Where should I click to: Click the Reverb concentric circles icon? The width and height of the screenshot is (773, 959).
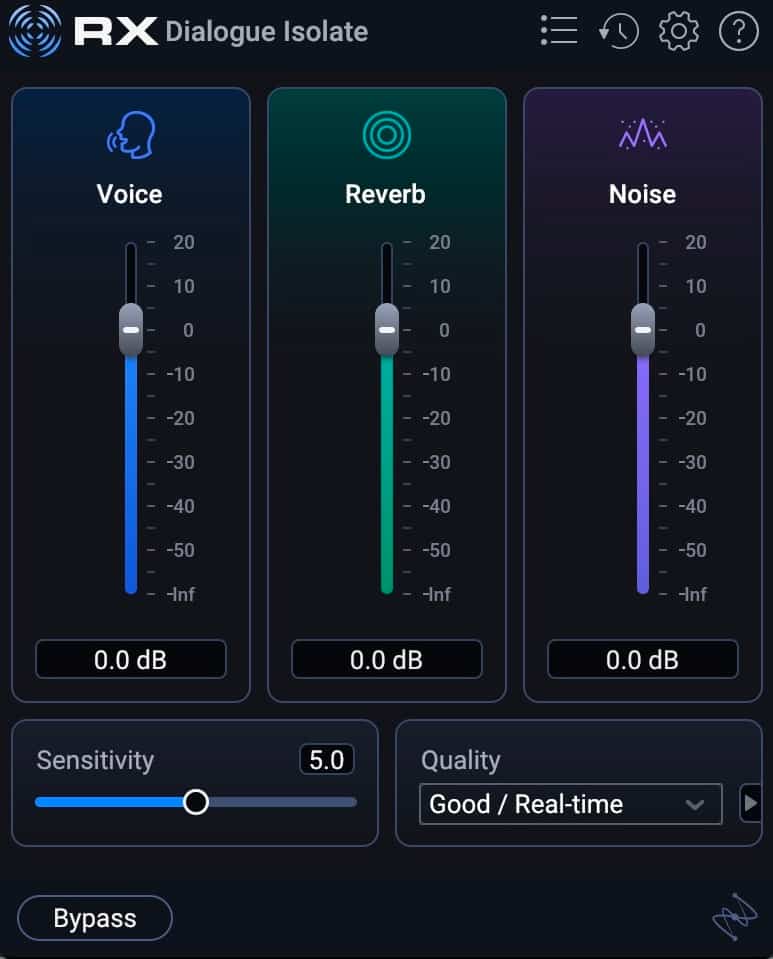[x=386, y=135]
